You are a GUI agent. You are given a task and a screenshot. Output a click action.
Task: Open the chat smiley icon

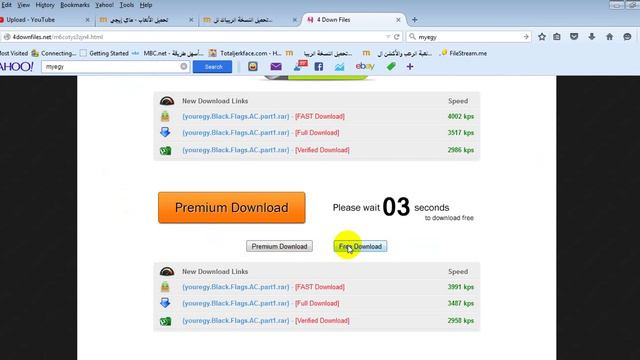[x=627, y=37]
